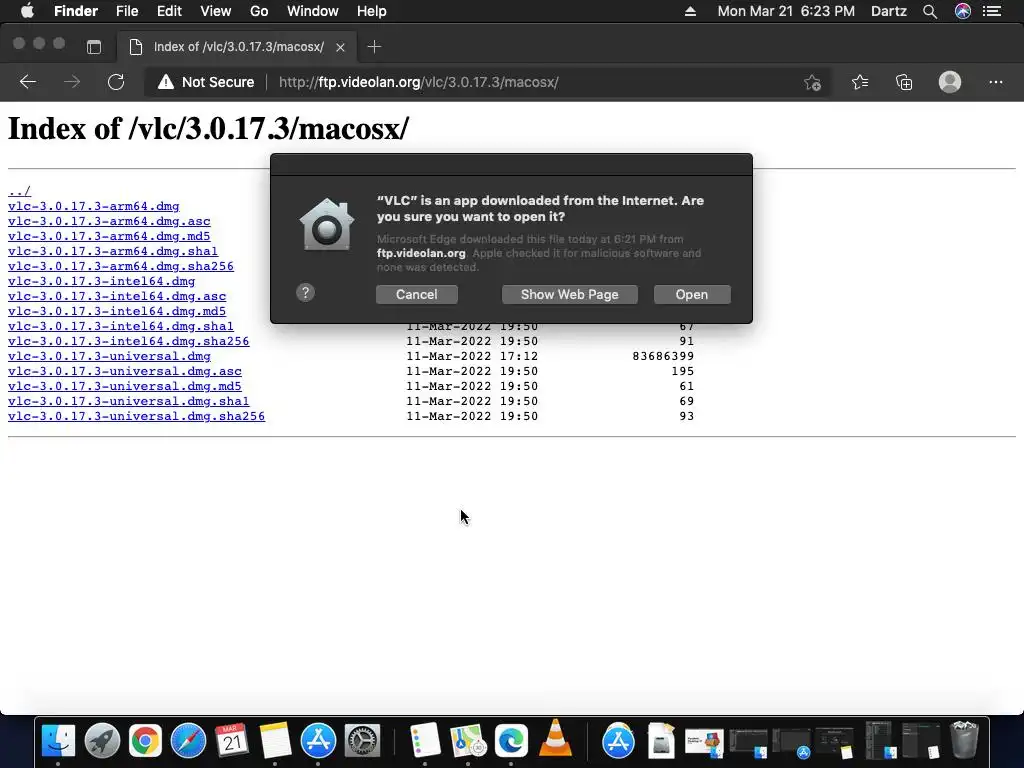Open the Finder menu

tap(76, 11)
